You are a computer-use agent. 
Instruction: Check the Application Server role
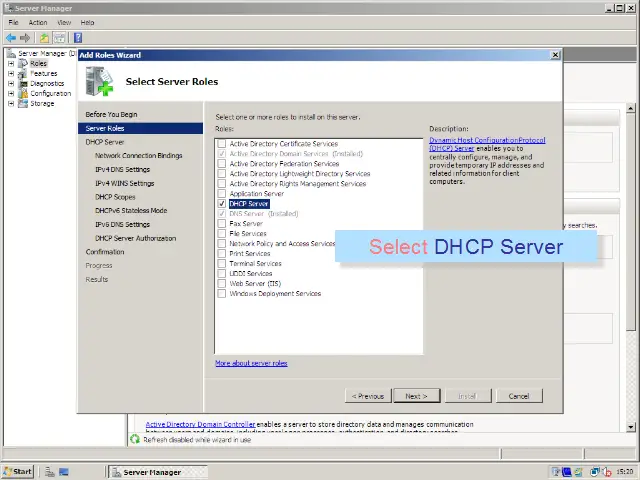[x=222, y=193]
